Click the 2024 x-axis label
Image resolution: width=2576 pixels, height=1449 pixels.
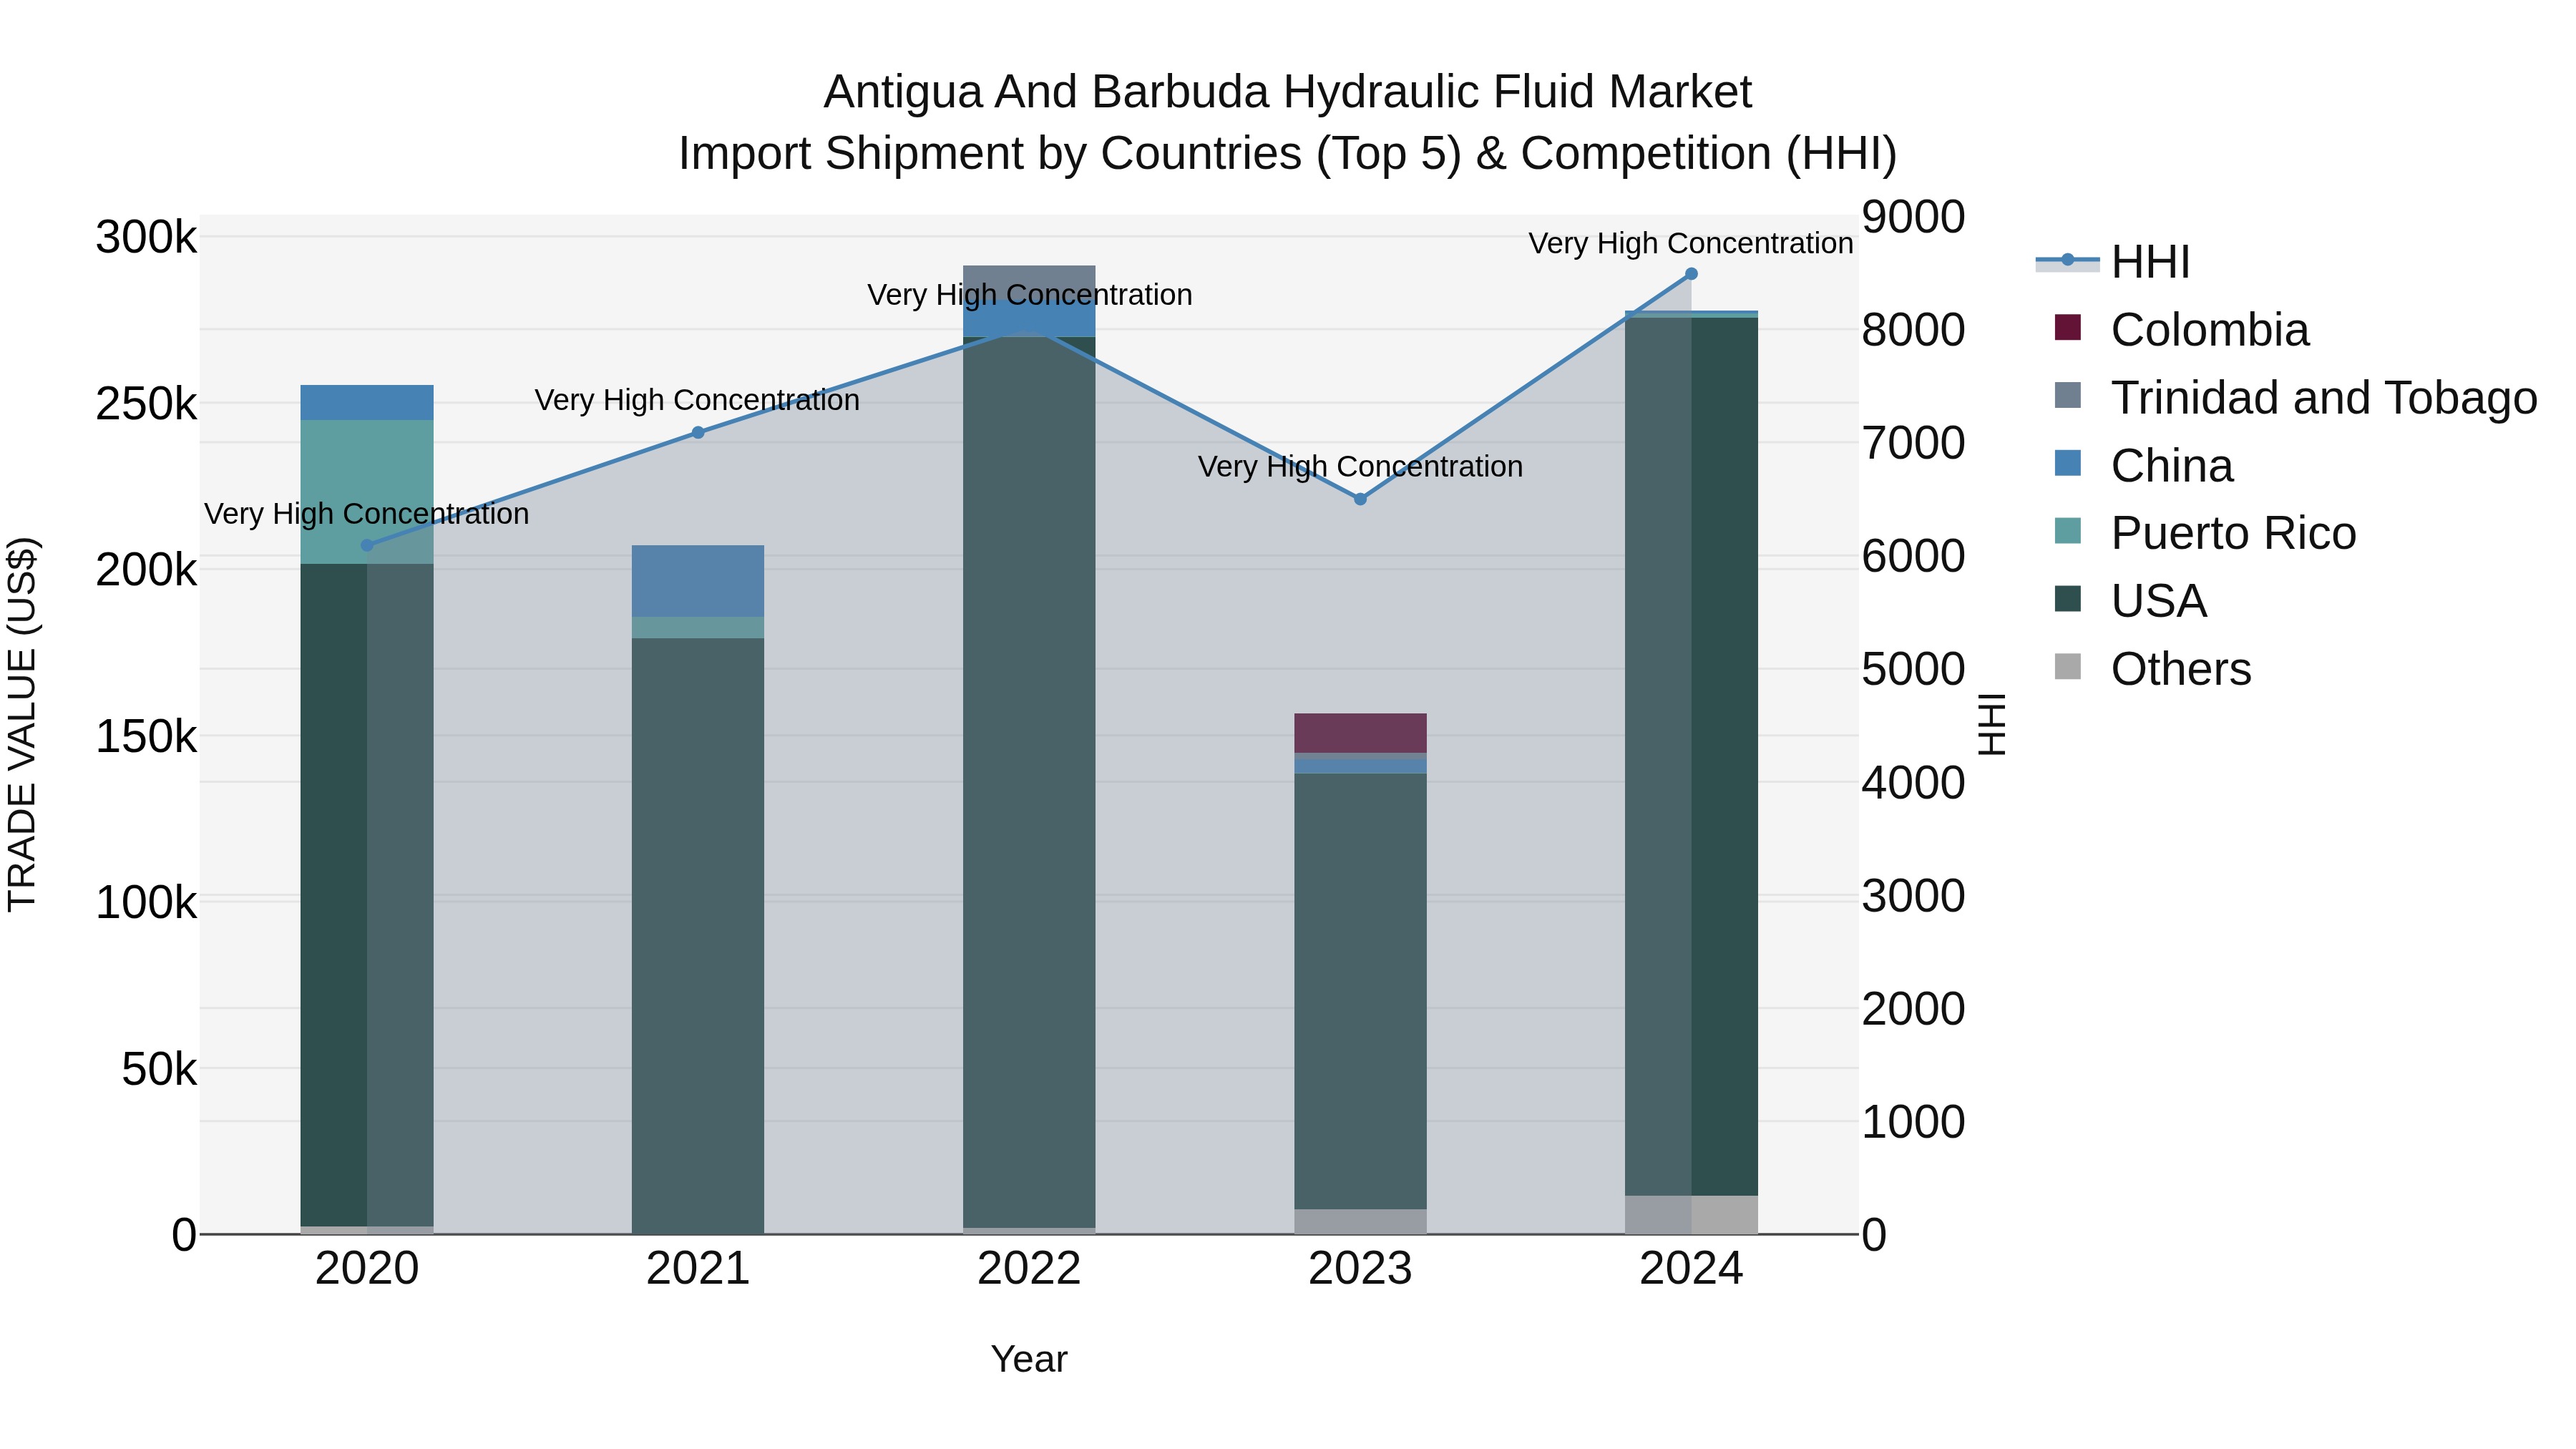[x=1691, y=1269]
